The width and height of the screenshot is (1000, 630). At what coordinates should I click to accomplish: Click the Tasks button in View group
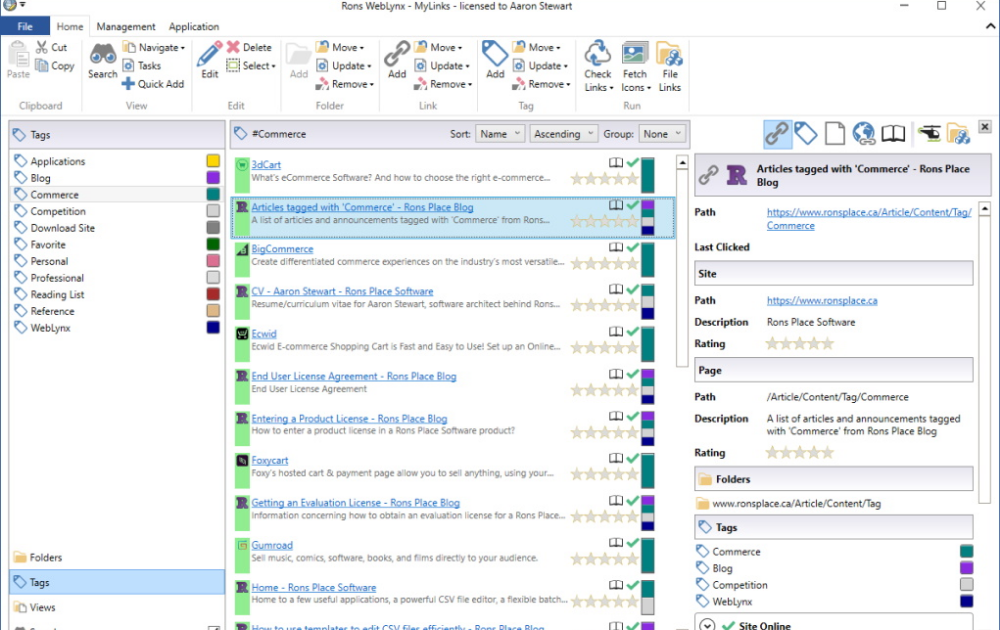pos(142,66)
